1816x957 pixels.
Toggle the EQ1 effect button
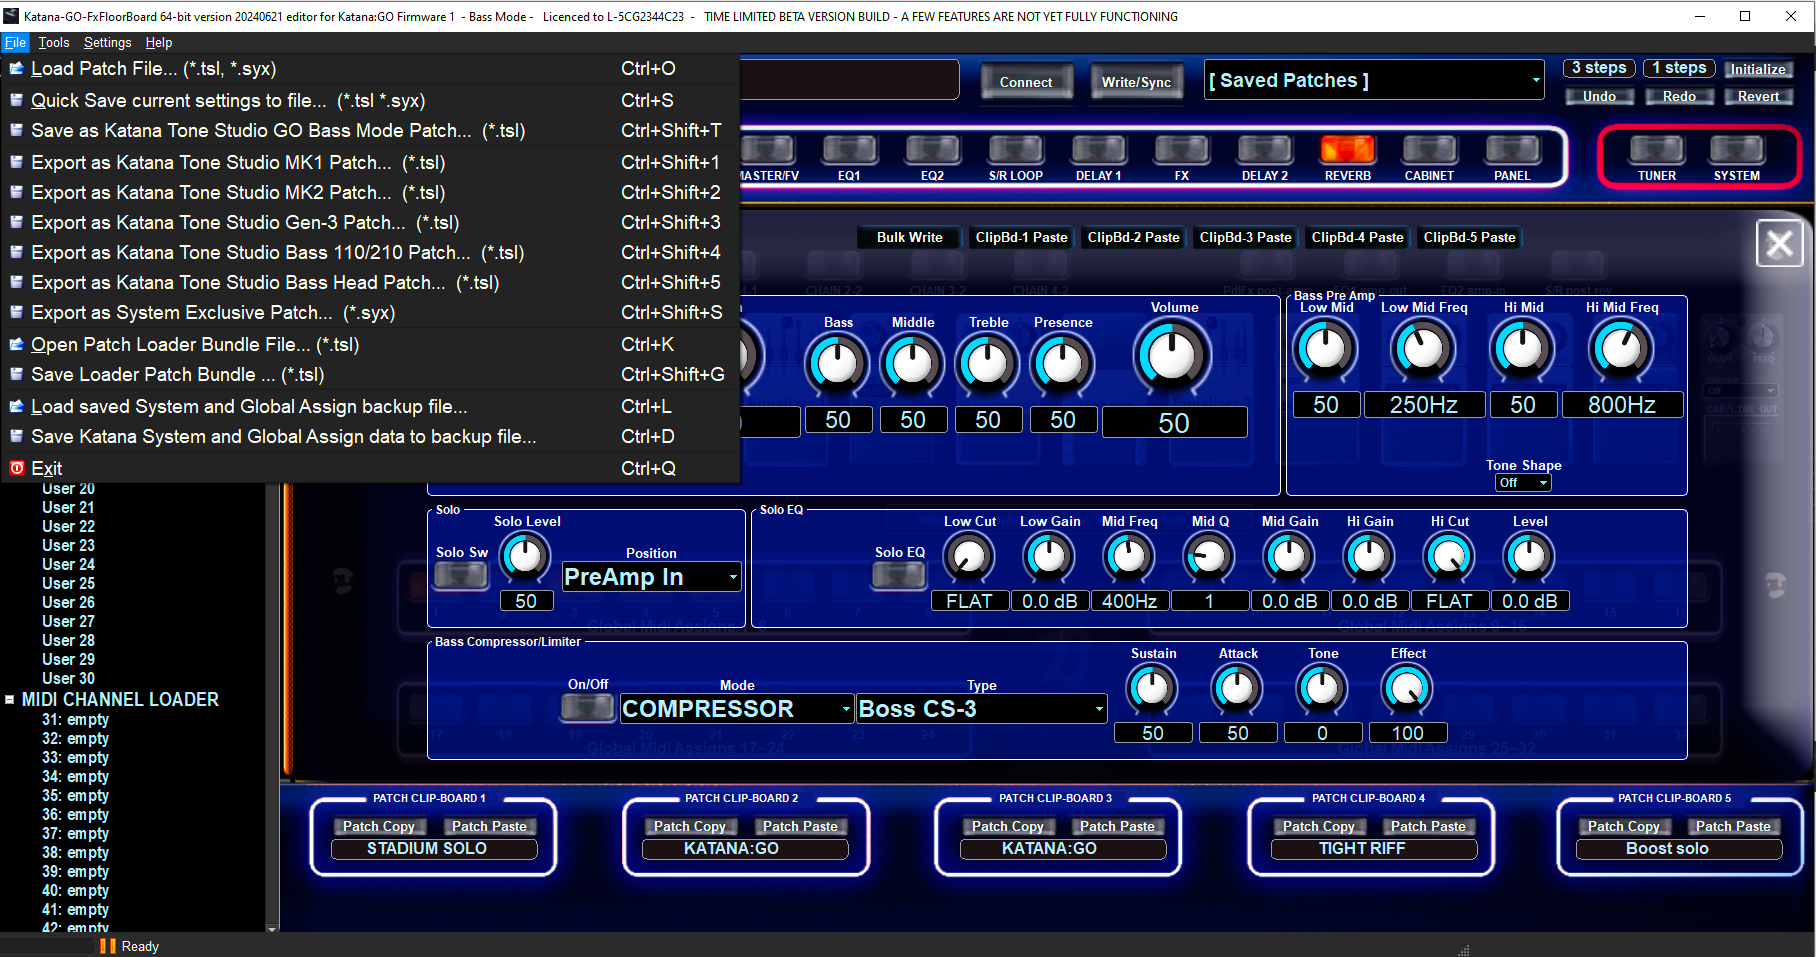pos(849,150)
